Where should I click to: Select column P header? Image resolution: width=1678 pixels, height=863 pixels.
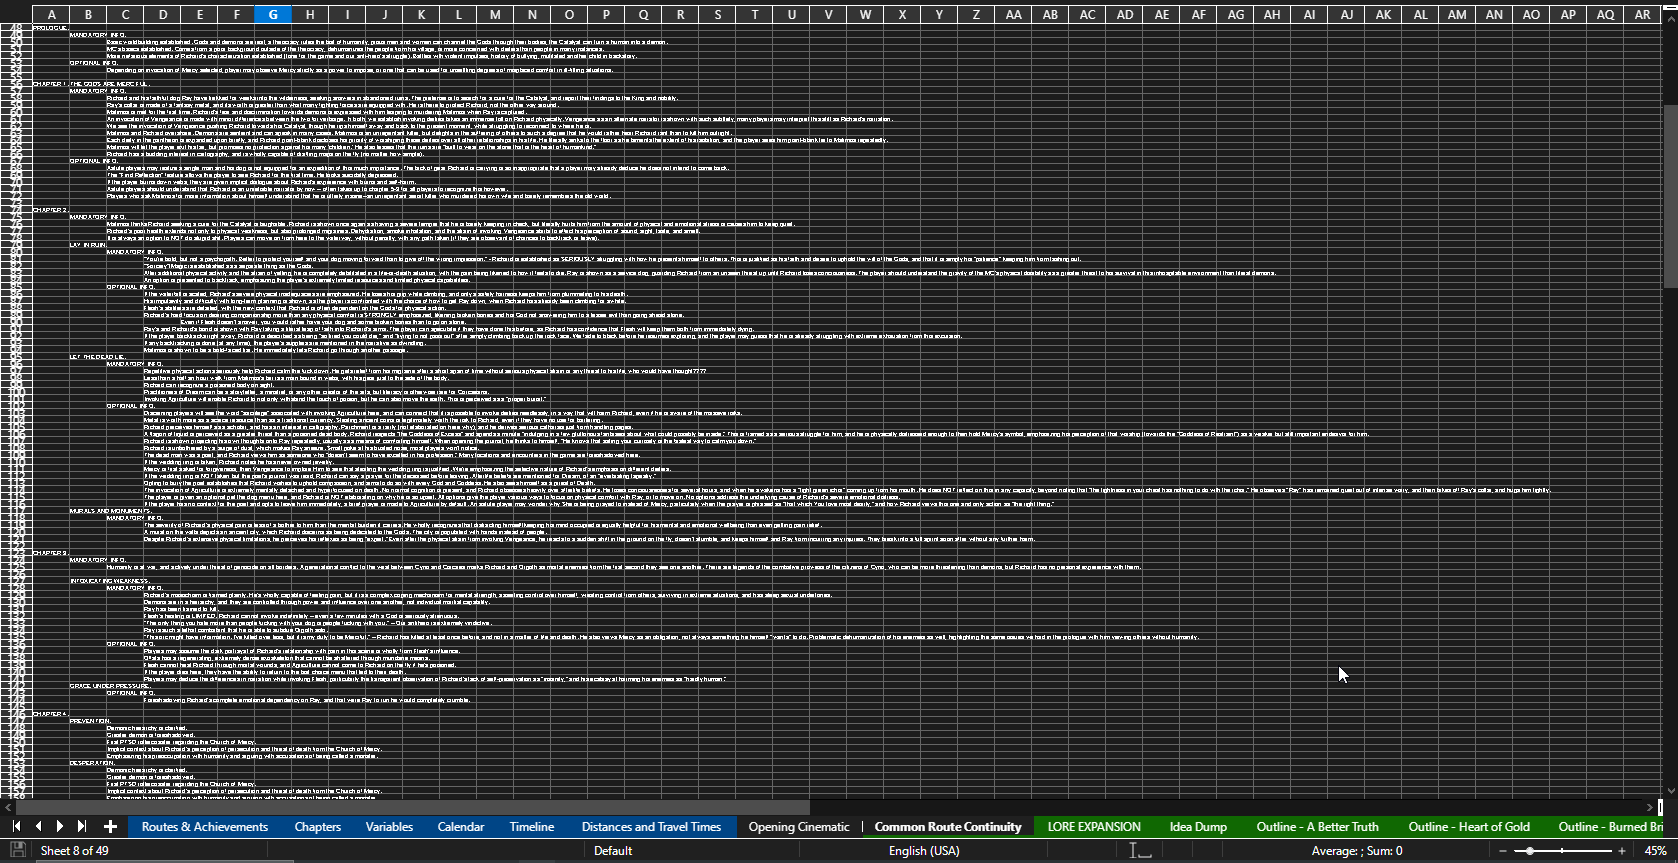click(x=606, y=14)
